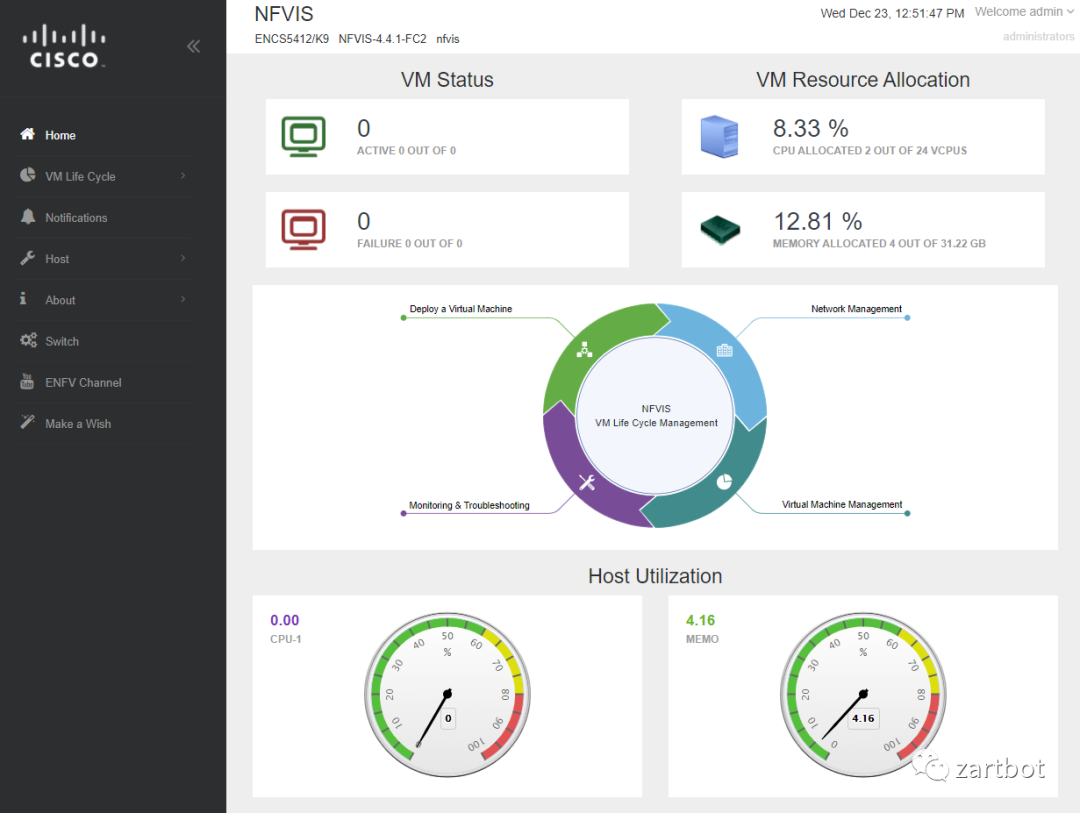This screenshot has width=1080, height=813.
Task: Click the NFVIS page title
Action: (284, 14)
